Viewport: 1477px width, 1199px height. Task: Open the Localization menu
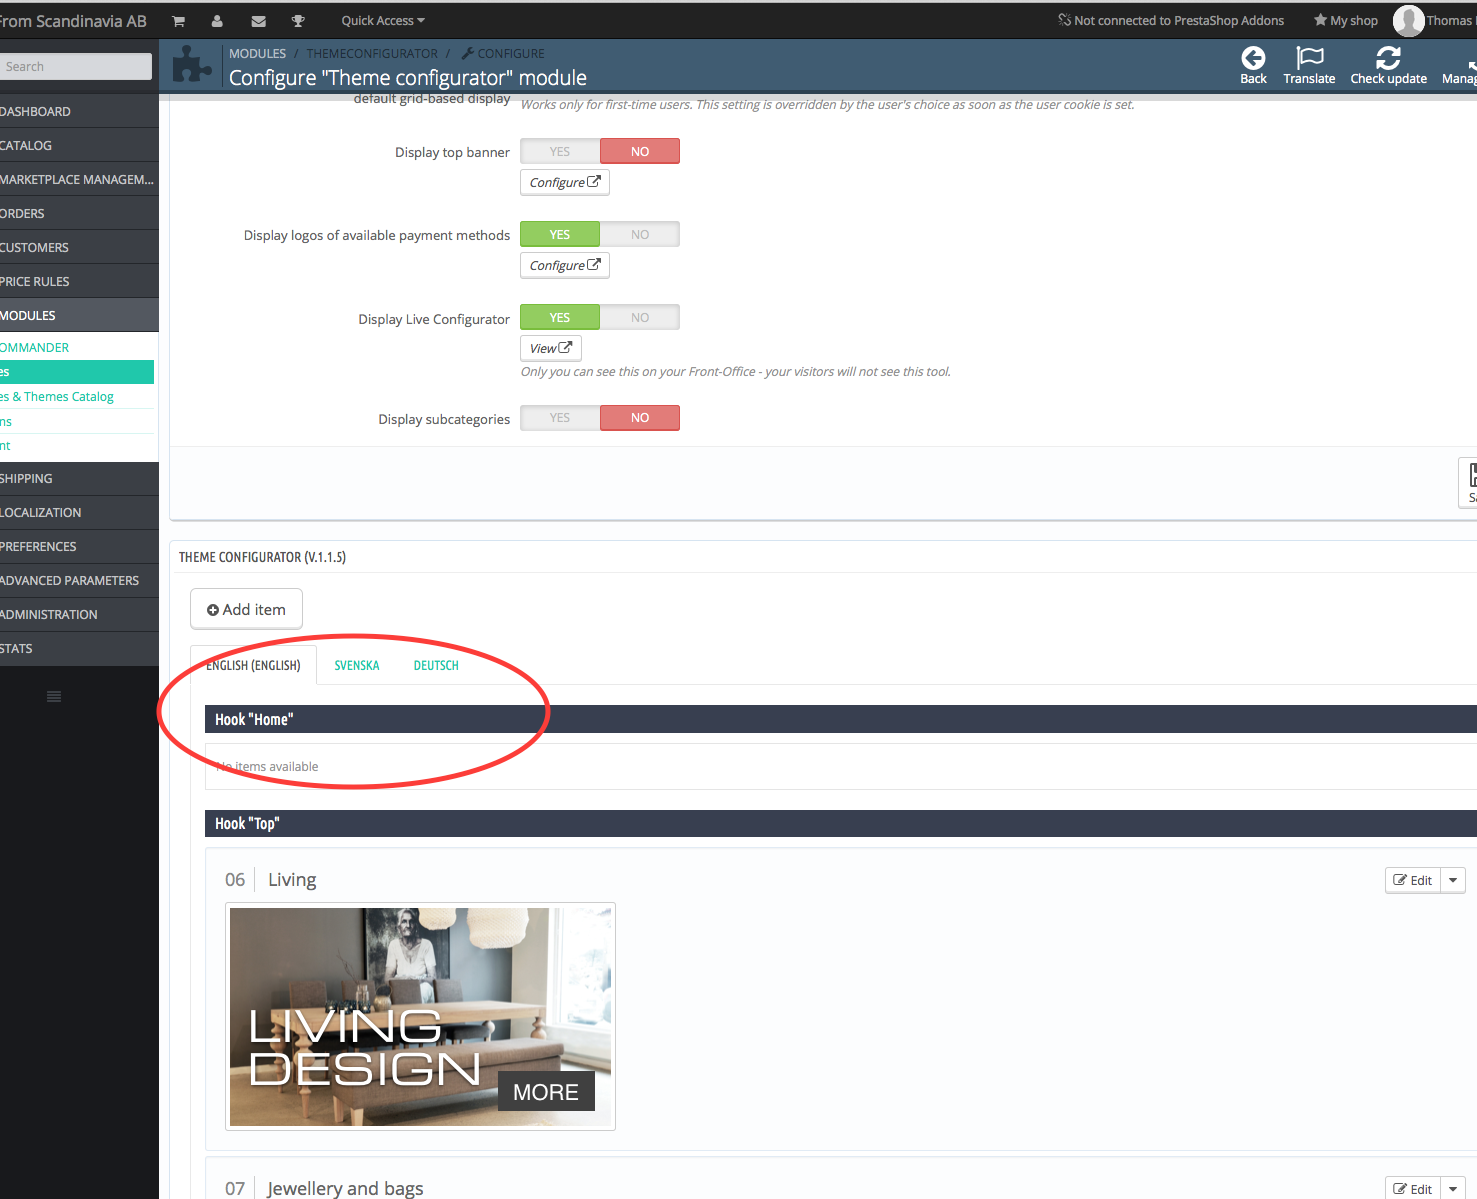coord(79,512)
